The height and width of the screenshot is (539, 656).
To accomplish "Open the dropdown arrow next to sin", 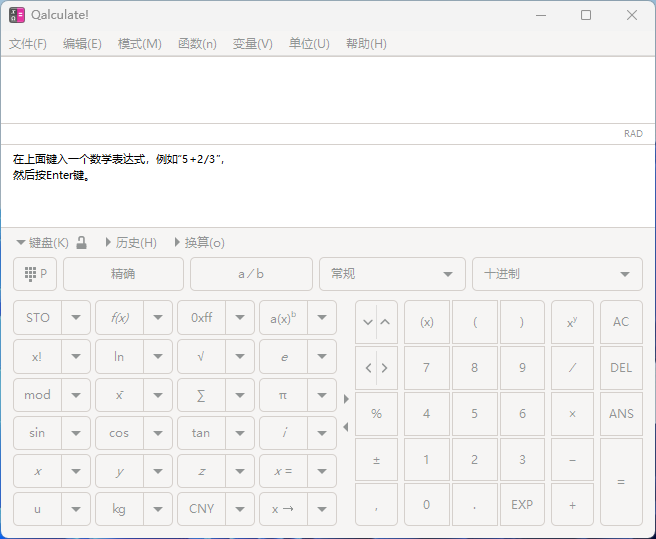I will click(x=76, y=433).
